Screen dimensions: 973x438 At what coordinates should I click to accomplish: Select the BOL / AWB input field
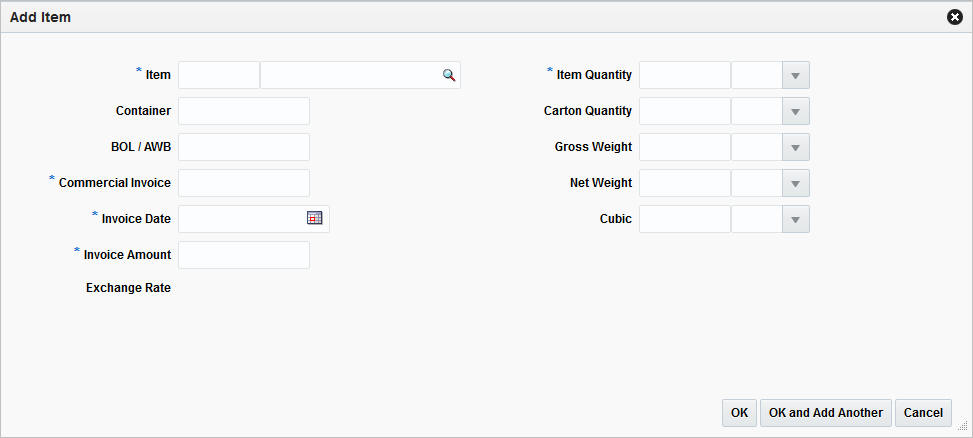point(244,147)
